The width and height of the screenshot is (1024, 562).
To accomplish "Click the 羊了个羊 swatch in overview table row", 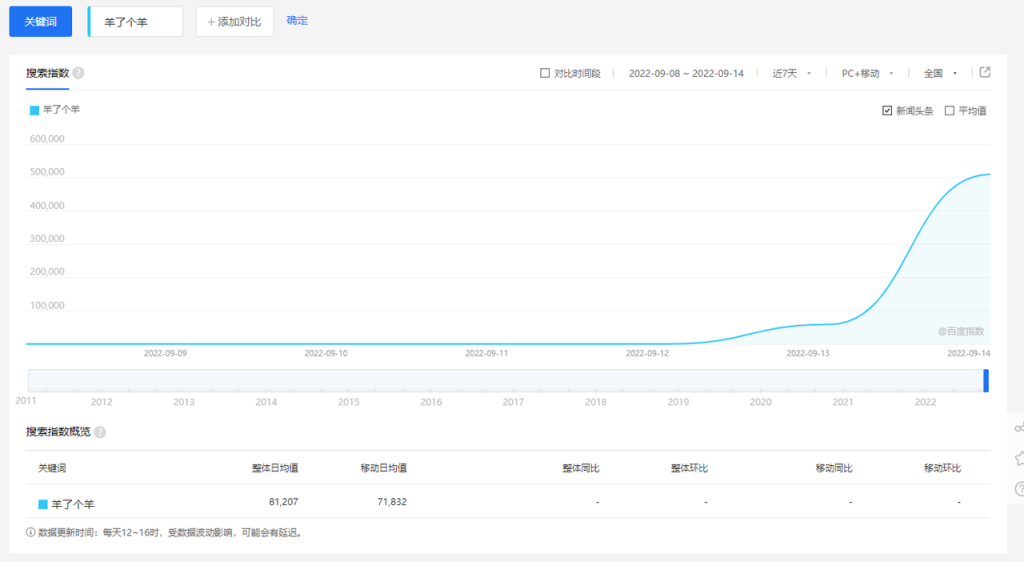I will (x=43, y=504).
